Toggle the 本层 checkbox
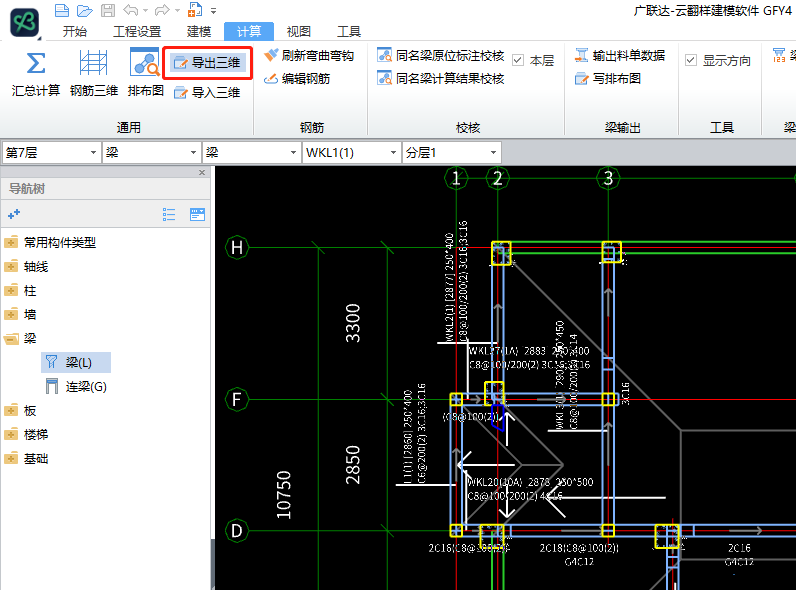 [518, 60]
